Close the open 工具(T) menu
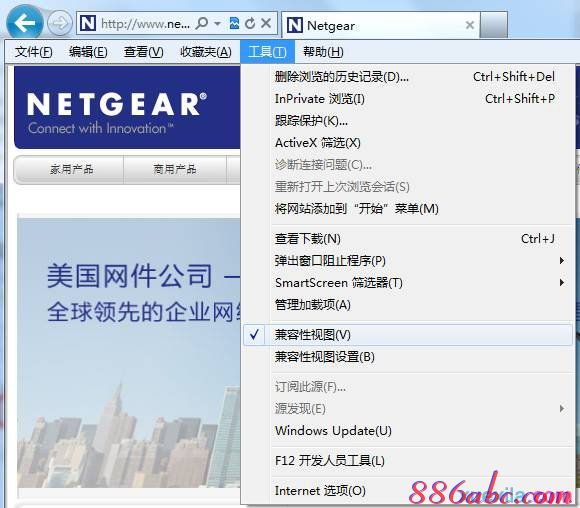Image resolution: width=580 pixels, height=508 pixels. pos(267,52)
